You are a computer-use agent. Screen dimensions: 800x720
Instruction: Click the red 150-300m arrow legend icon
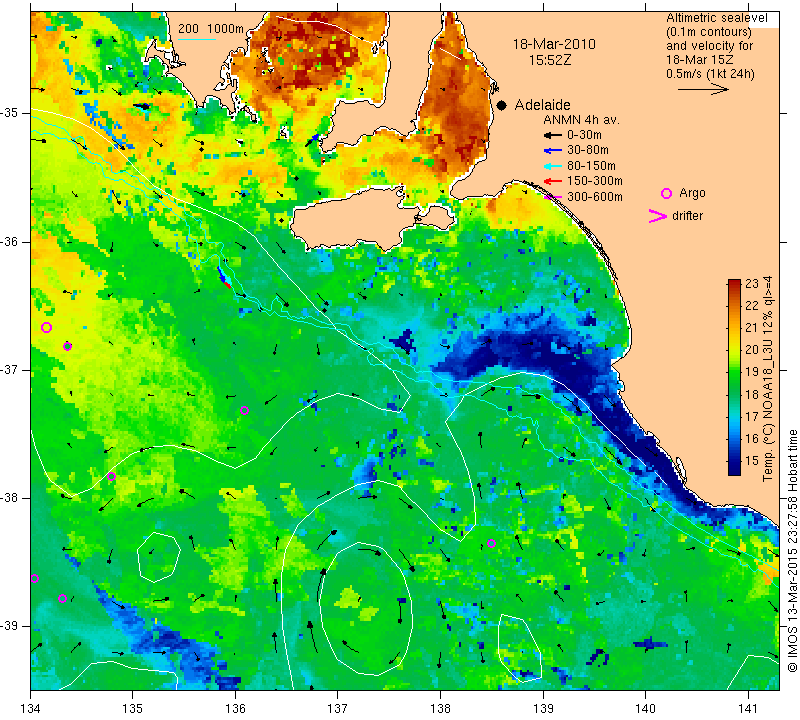click(553, 181)
